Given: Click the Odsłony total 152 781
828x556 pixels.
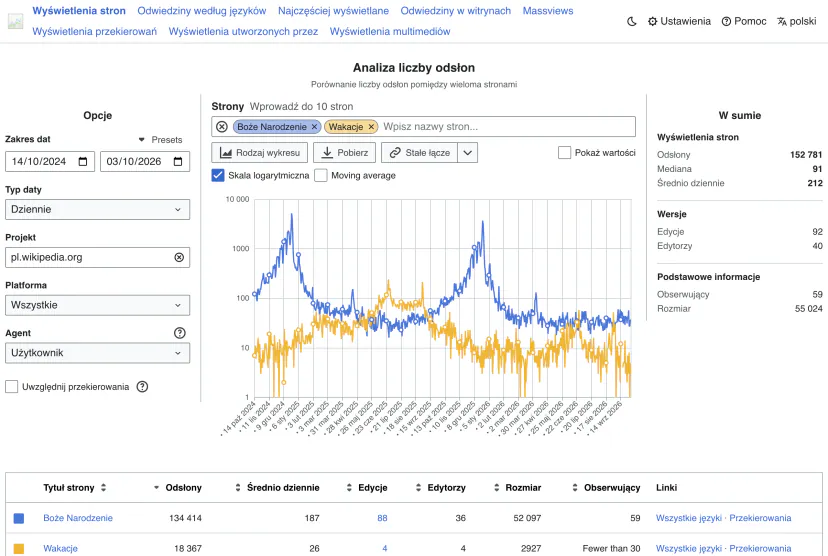Looking at the screenshot, I should click(806, 155).
